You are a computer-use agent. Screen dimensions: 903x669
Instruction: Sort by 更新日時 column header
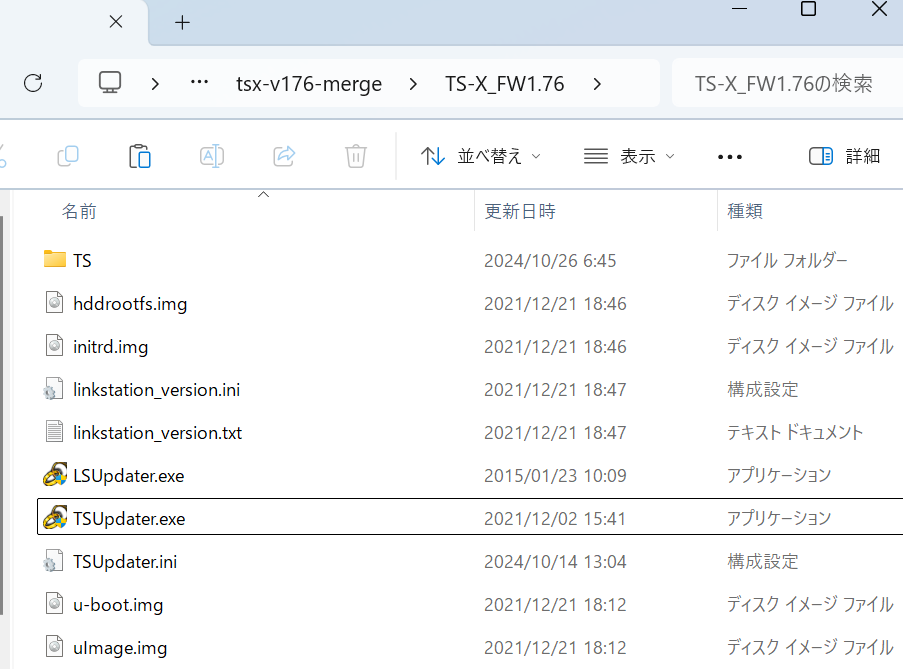(519, 211)
